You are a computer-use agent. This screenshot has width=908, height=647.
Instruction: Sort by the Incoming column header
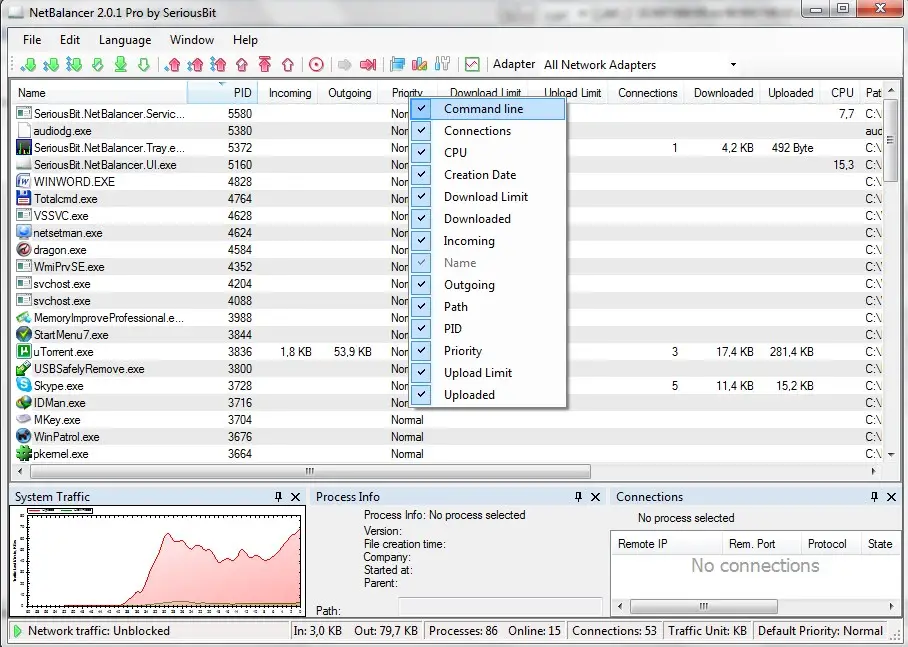coord(287,93)
